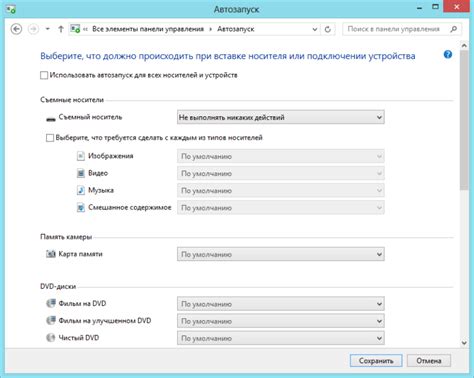Open the blue help question mark
The image size is (474, 378).
pyautogui.click(x=448, y=54)
